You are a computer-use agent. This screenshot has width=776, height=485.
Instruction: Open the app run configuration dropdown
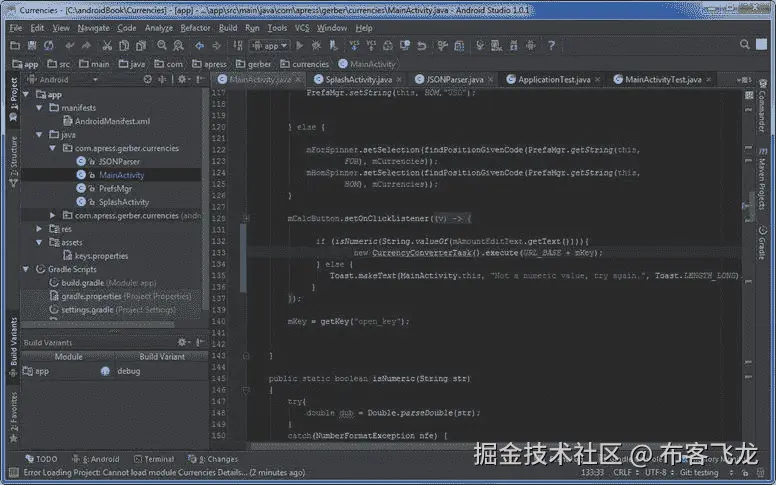(269, 46)
